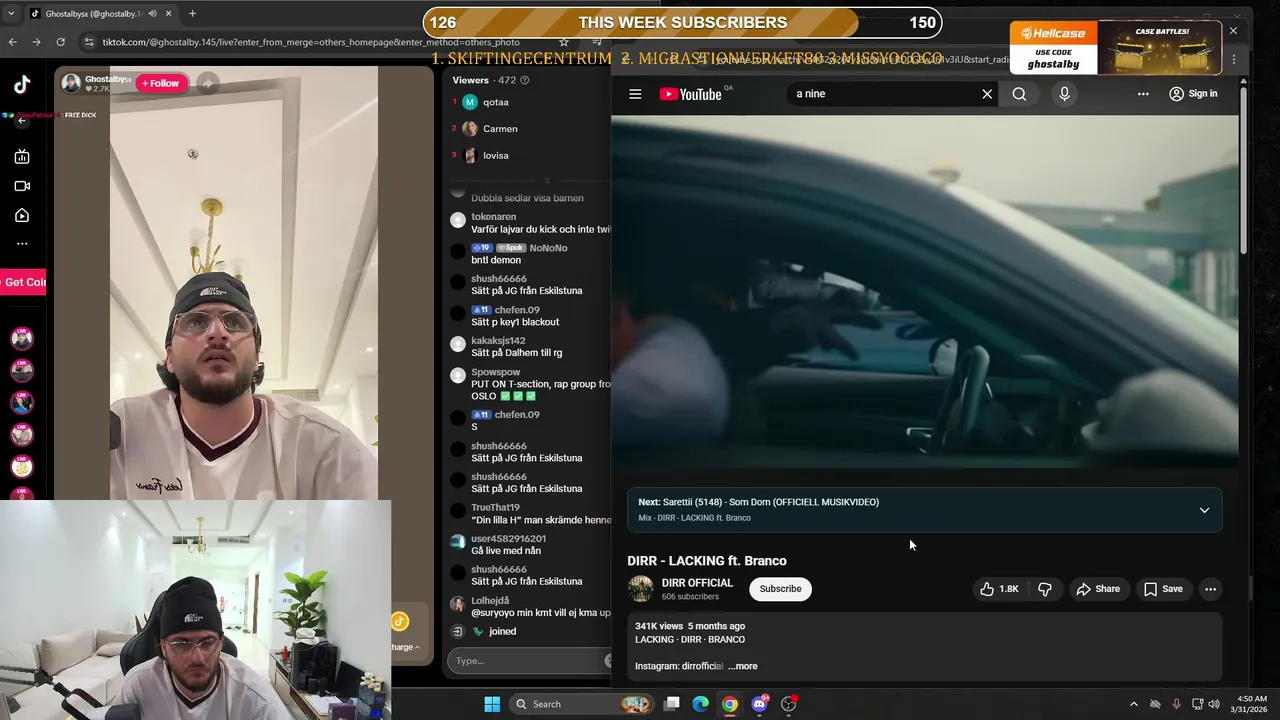This screenshot has height=720, width=1280.
Task: Open the TikTok video camera sidebar icon
Action: [22, 186]
